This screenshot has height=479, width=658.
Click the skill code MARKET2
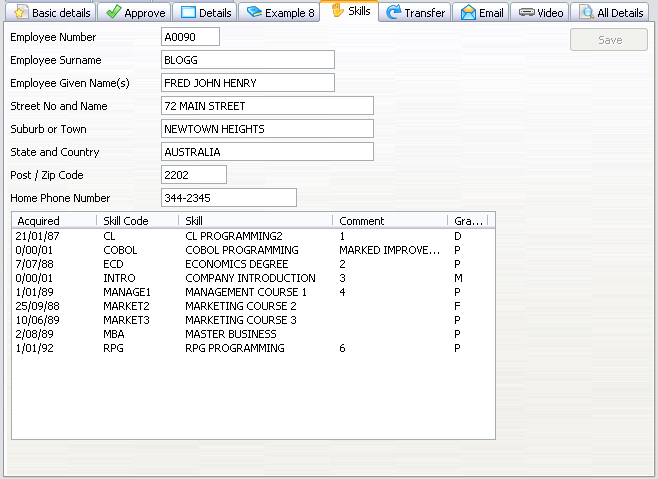click(126, 306)
